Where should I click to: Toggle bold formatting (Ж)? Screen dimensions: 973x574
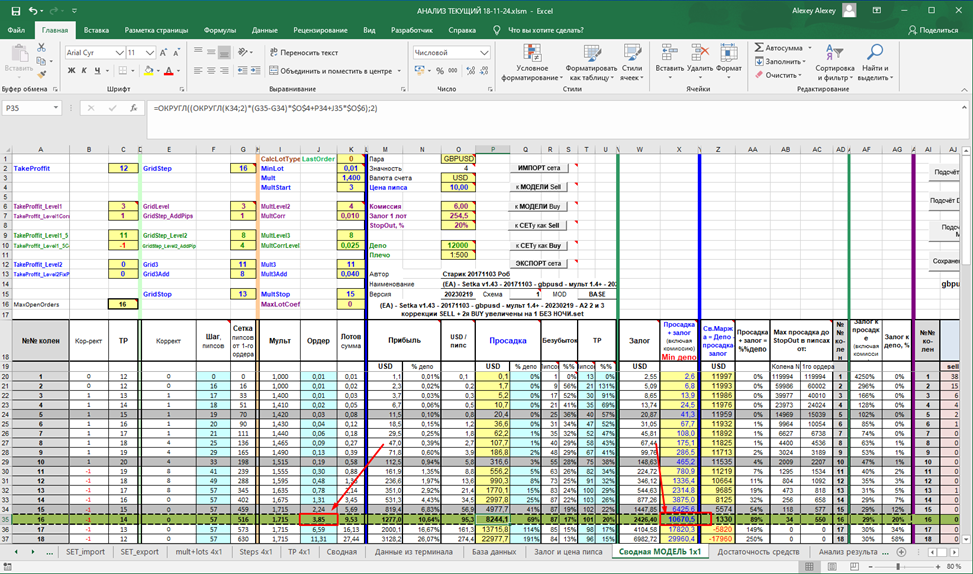(71, 71)
